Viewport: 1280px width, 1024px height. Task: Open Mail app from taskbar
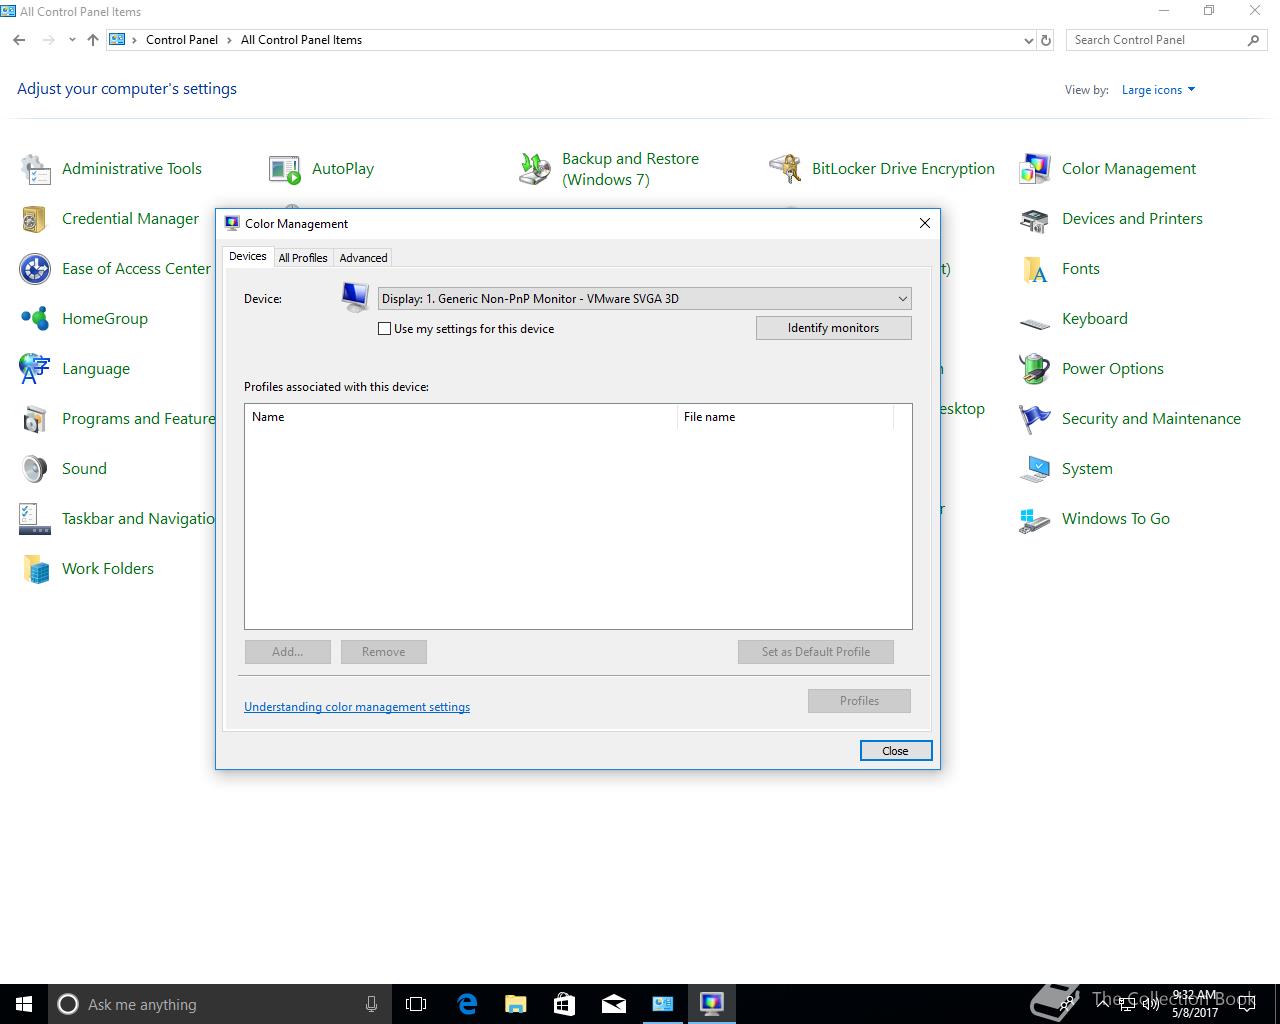[614, 1004]
